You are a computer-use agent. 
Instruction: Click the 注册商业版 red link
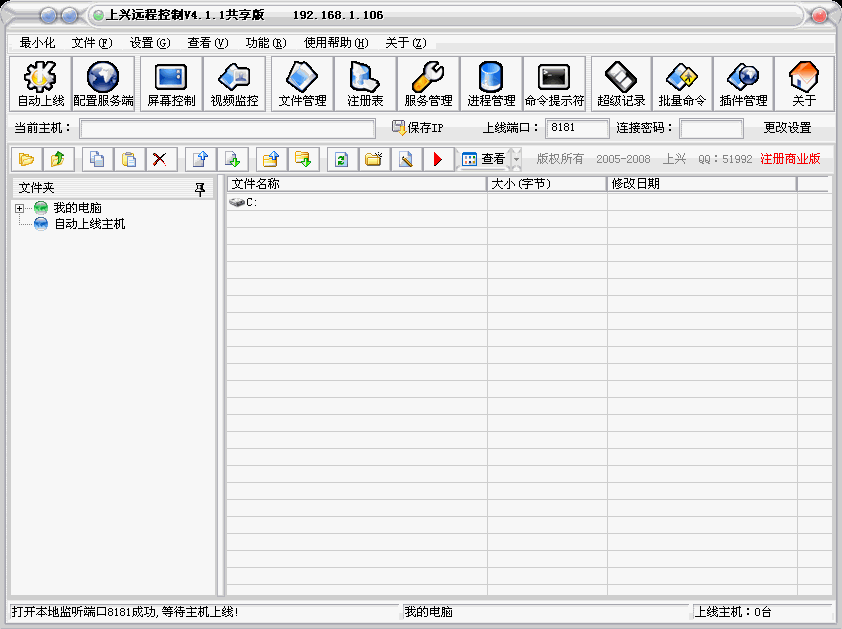pos(790,159)
